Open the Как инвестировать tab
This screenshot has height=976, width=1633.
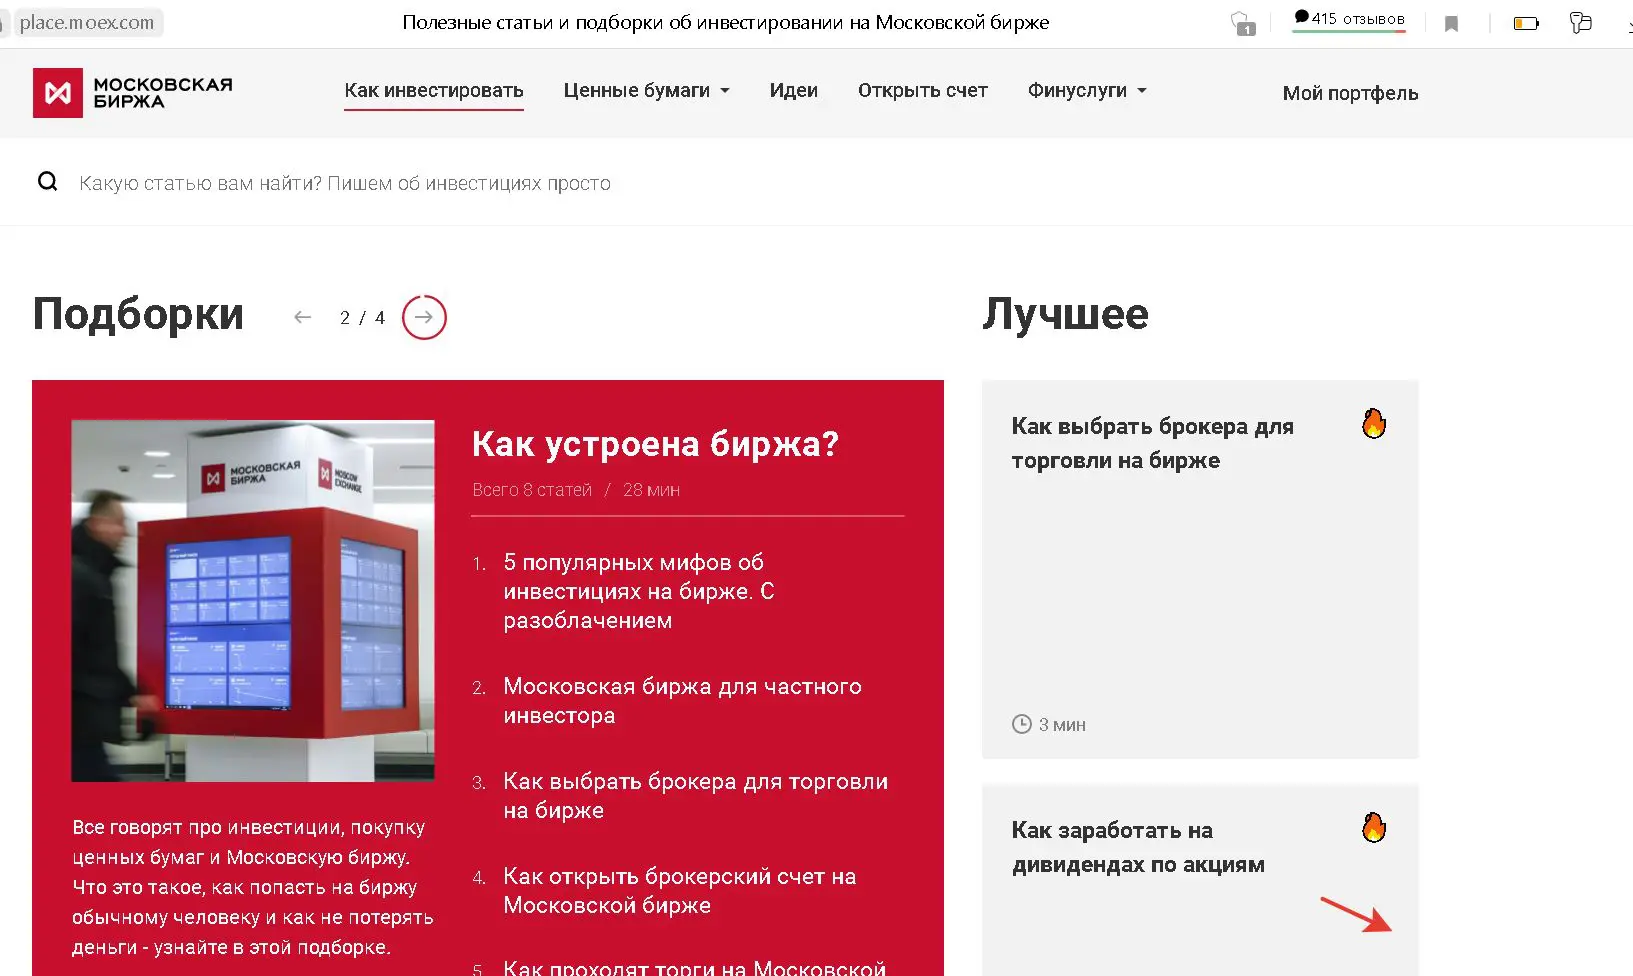click(434, 91)
